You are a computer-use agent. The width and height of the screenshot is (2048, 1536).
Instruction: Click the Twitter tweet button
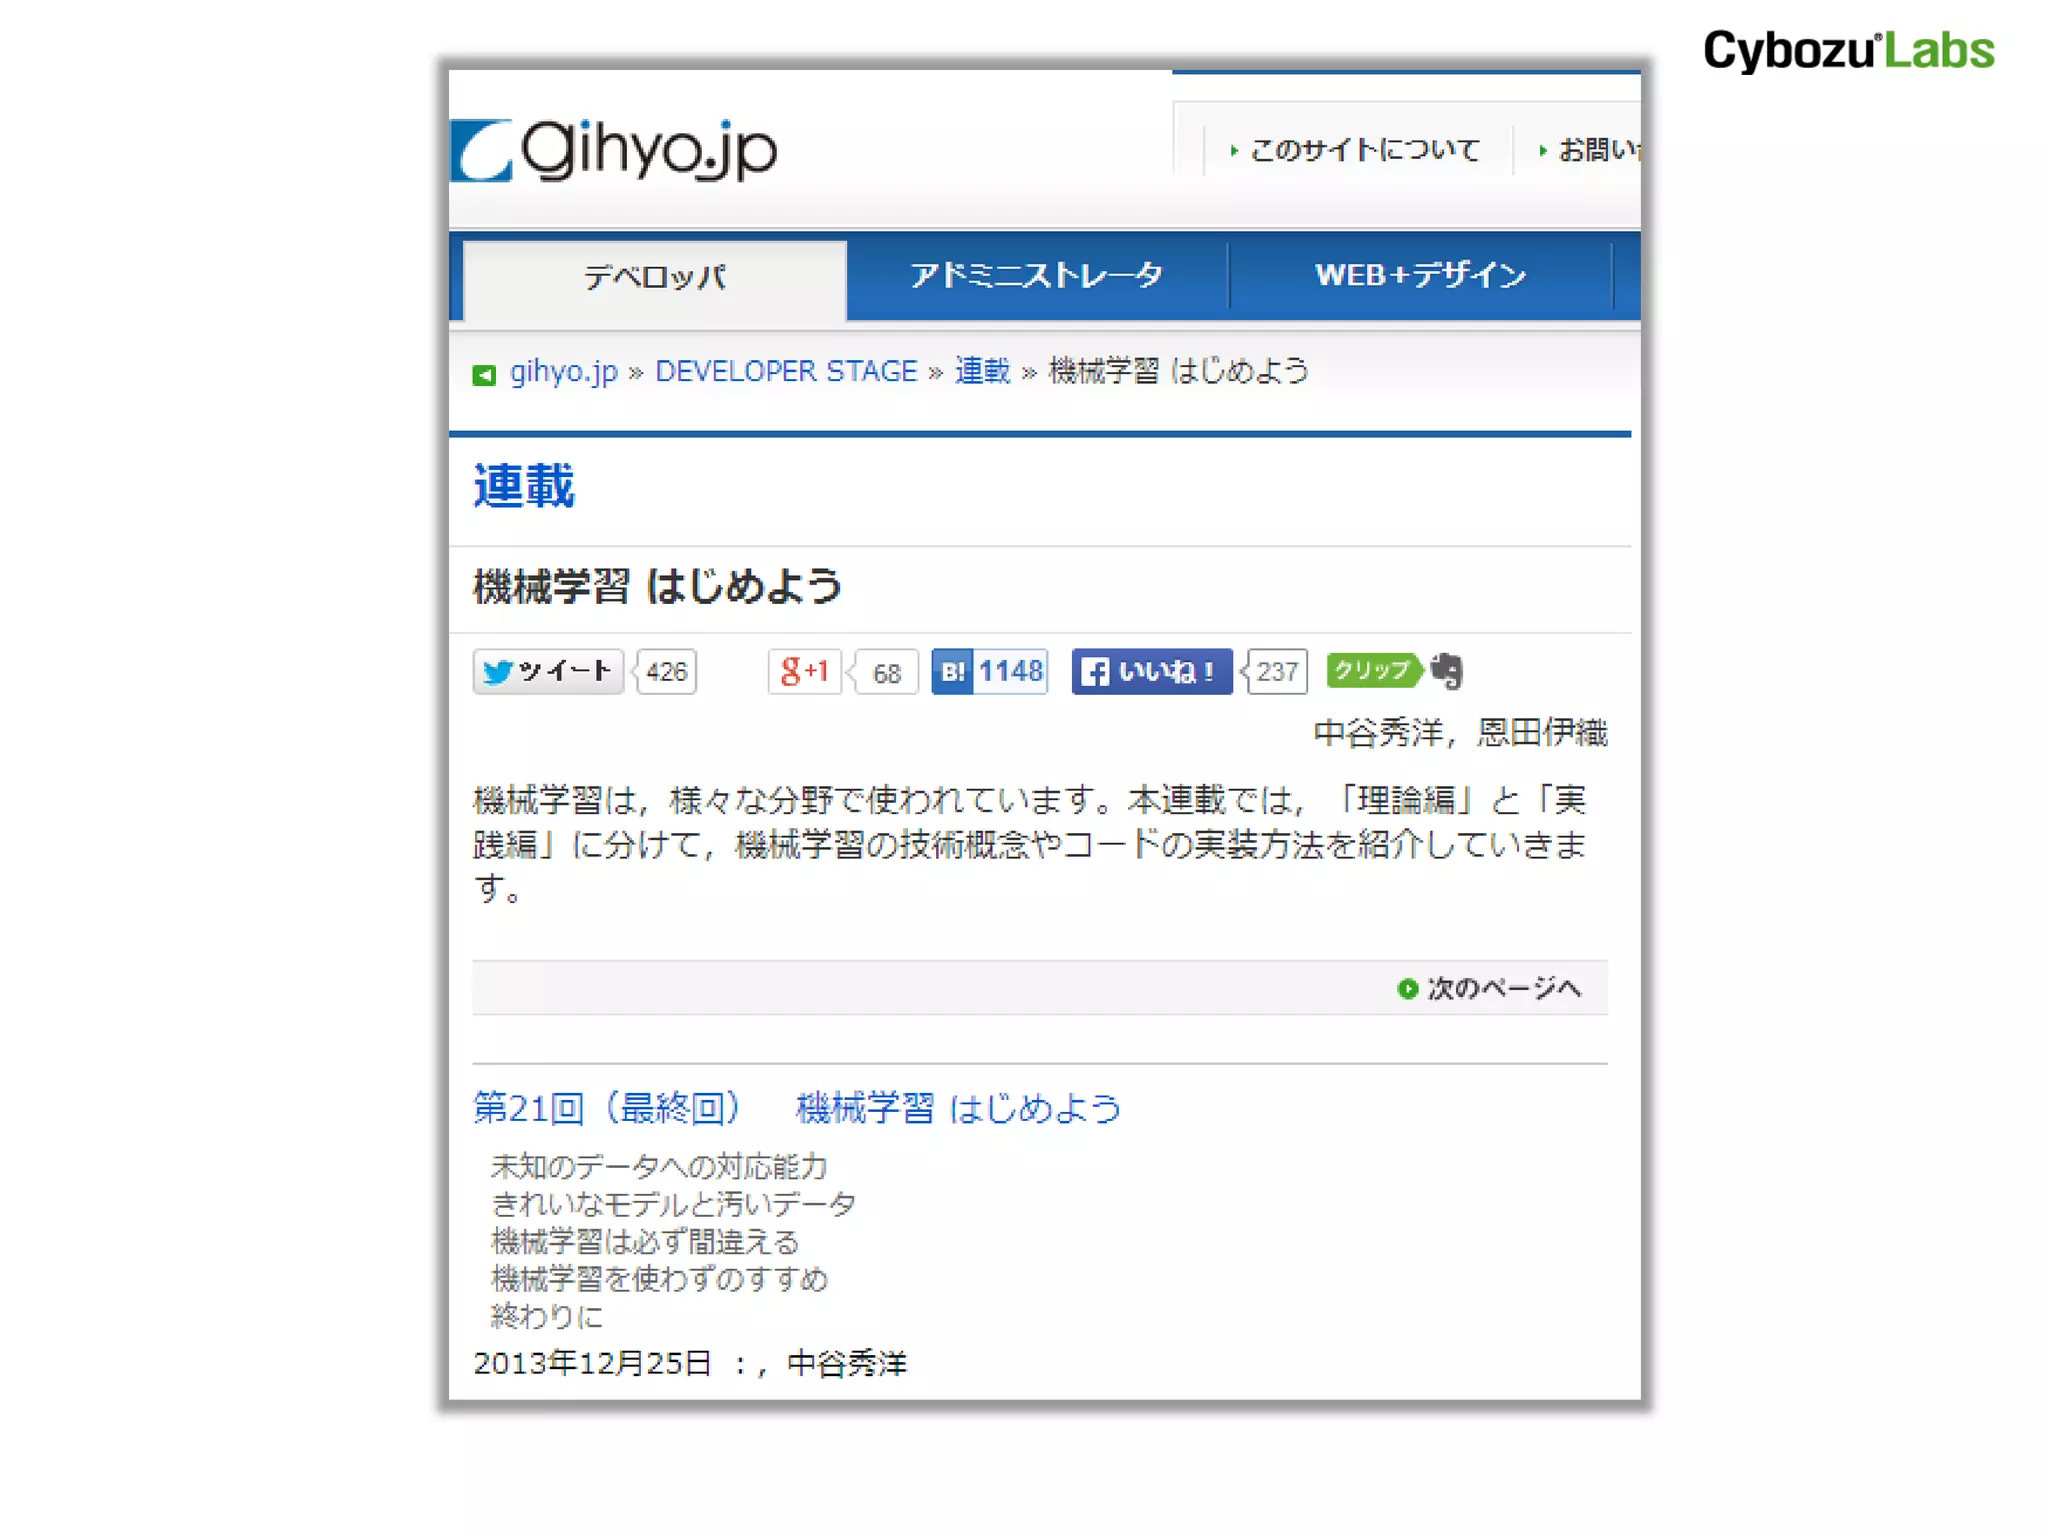coord(547,671)
